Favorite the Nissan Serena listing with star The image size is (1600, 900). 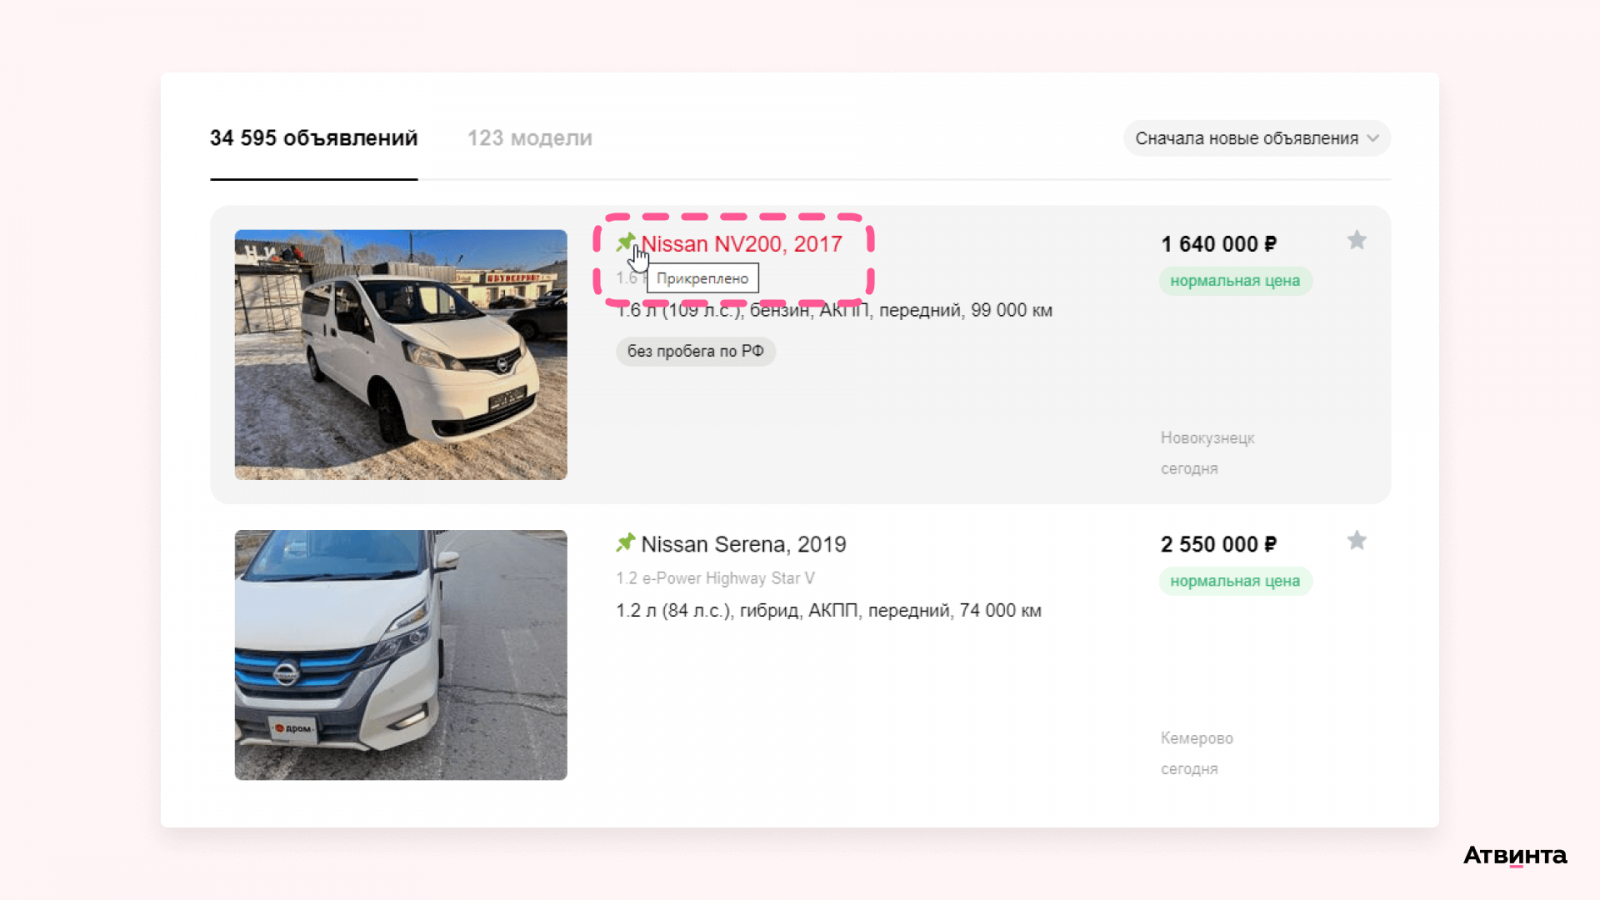(1356, 541)
